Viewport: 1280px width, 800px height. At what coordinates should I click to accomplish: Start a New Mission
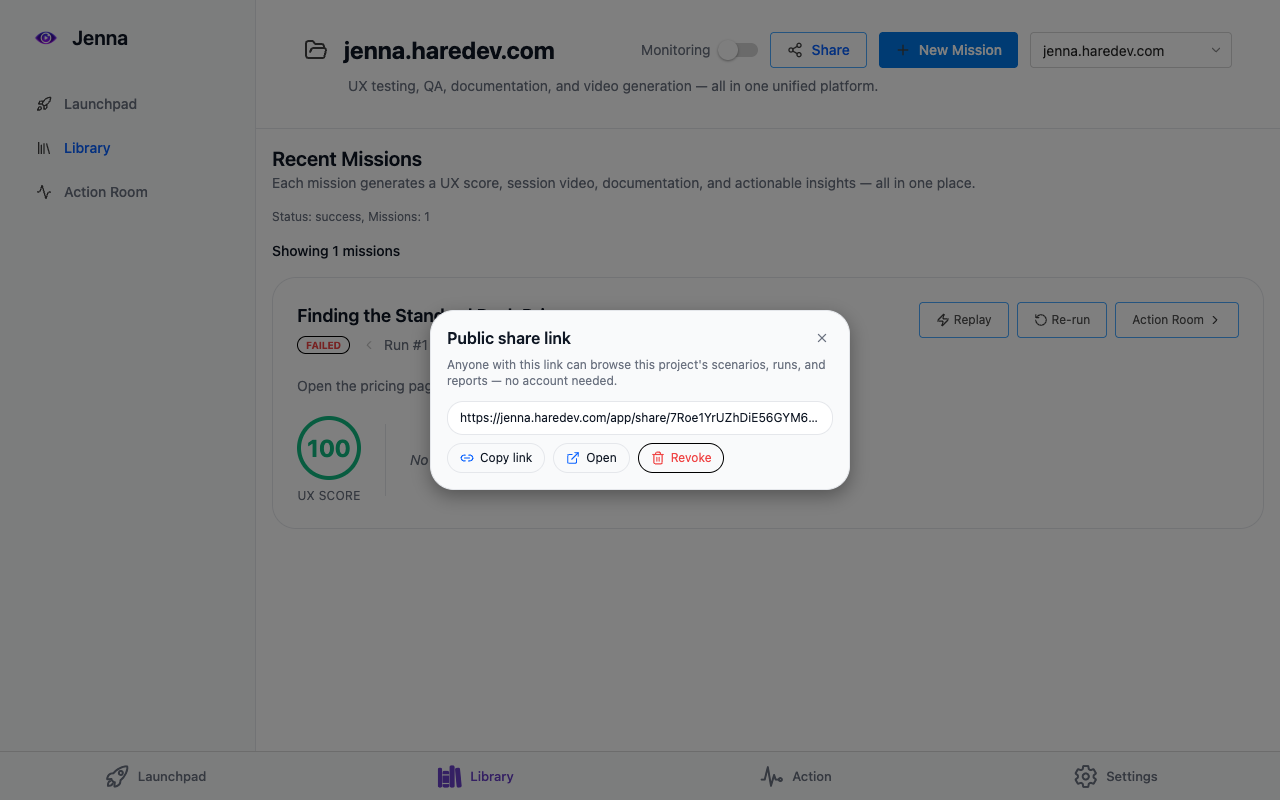948,50
